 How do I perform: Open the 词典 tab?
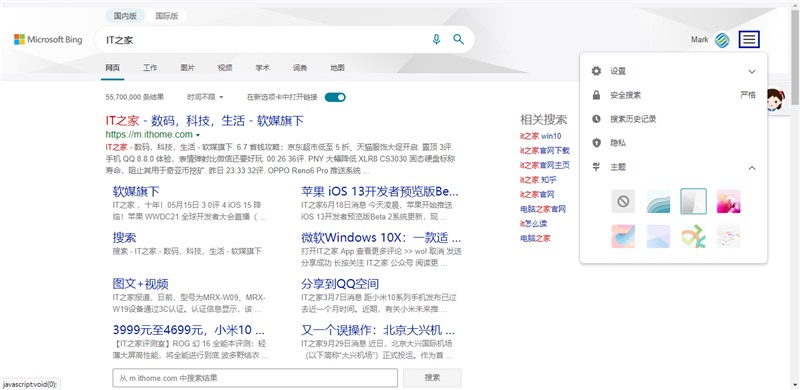[300, 67]
